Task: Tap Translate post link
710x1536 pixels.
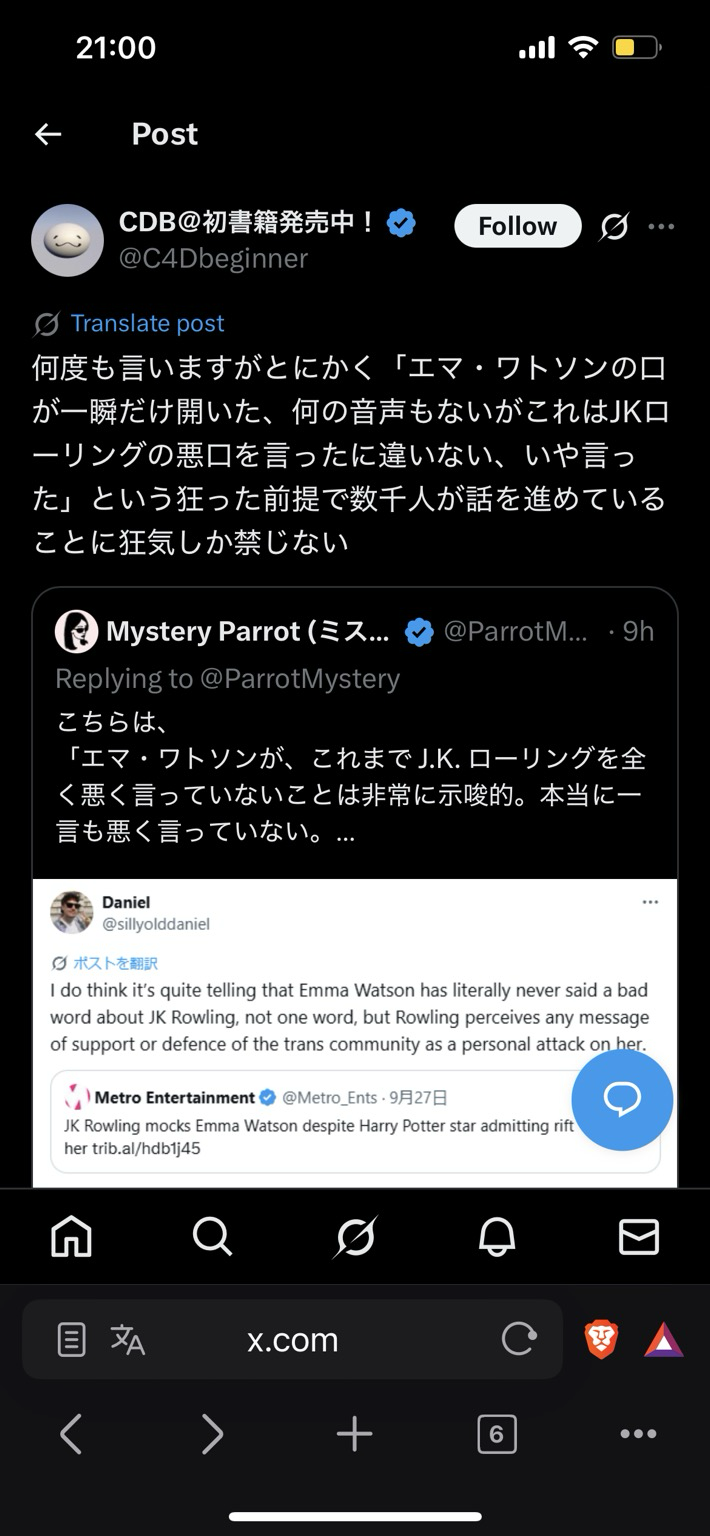Action: 147,323
